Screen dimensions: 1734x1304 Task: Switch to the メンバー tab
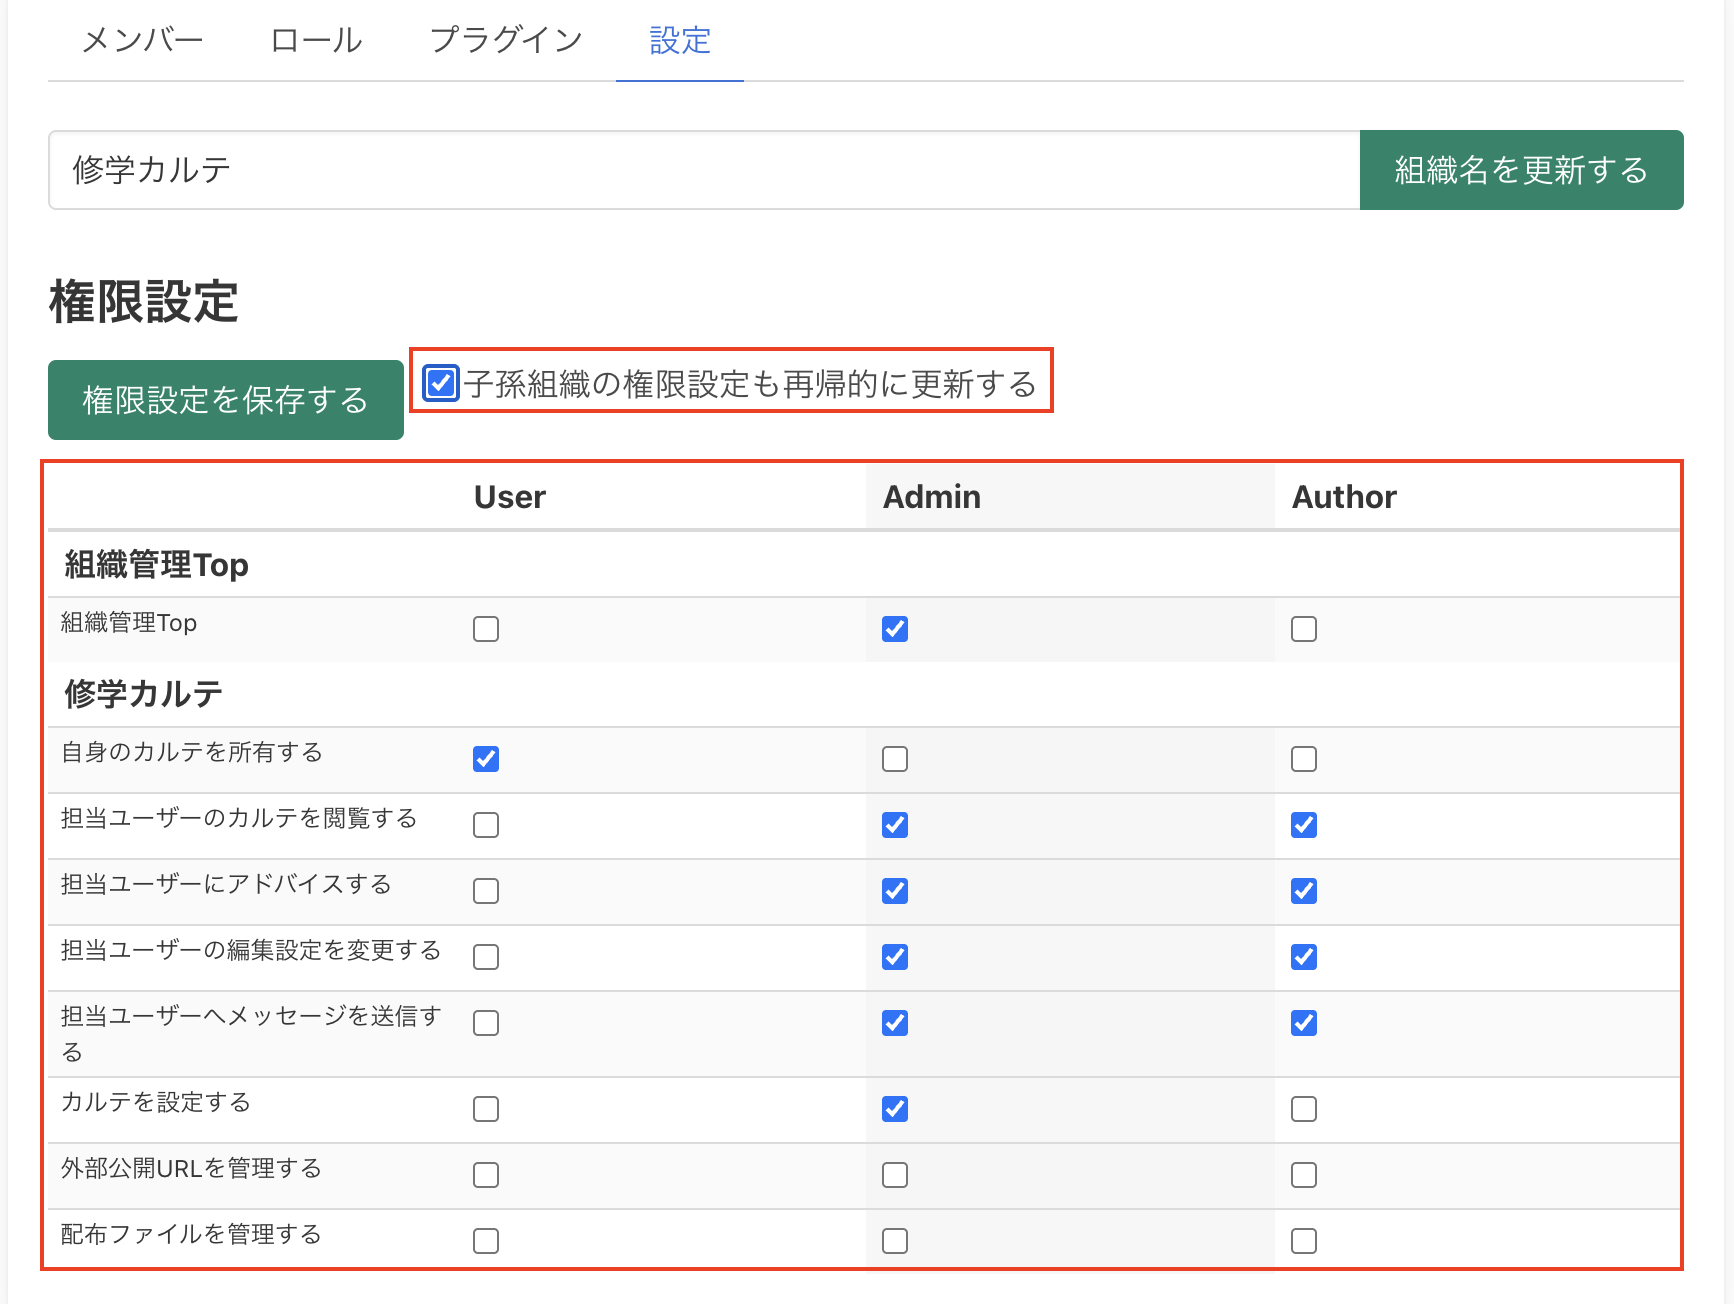(142, 41)
